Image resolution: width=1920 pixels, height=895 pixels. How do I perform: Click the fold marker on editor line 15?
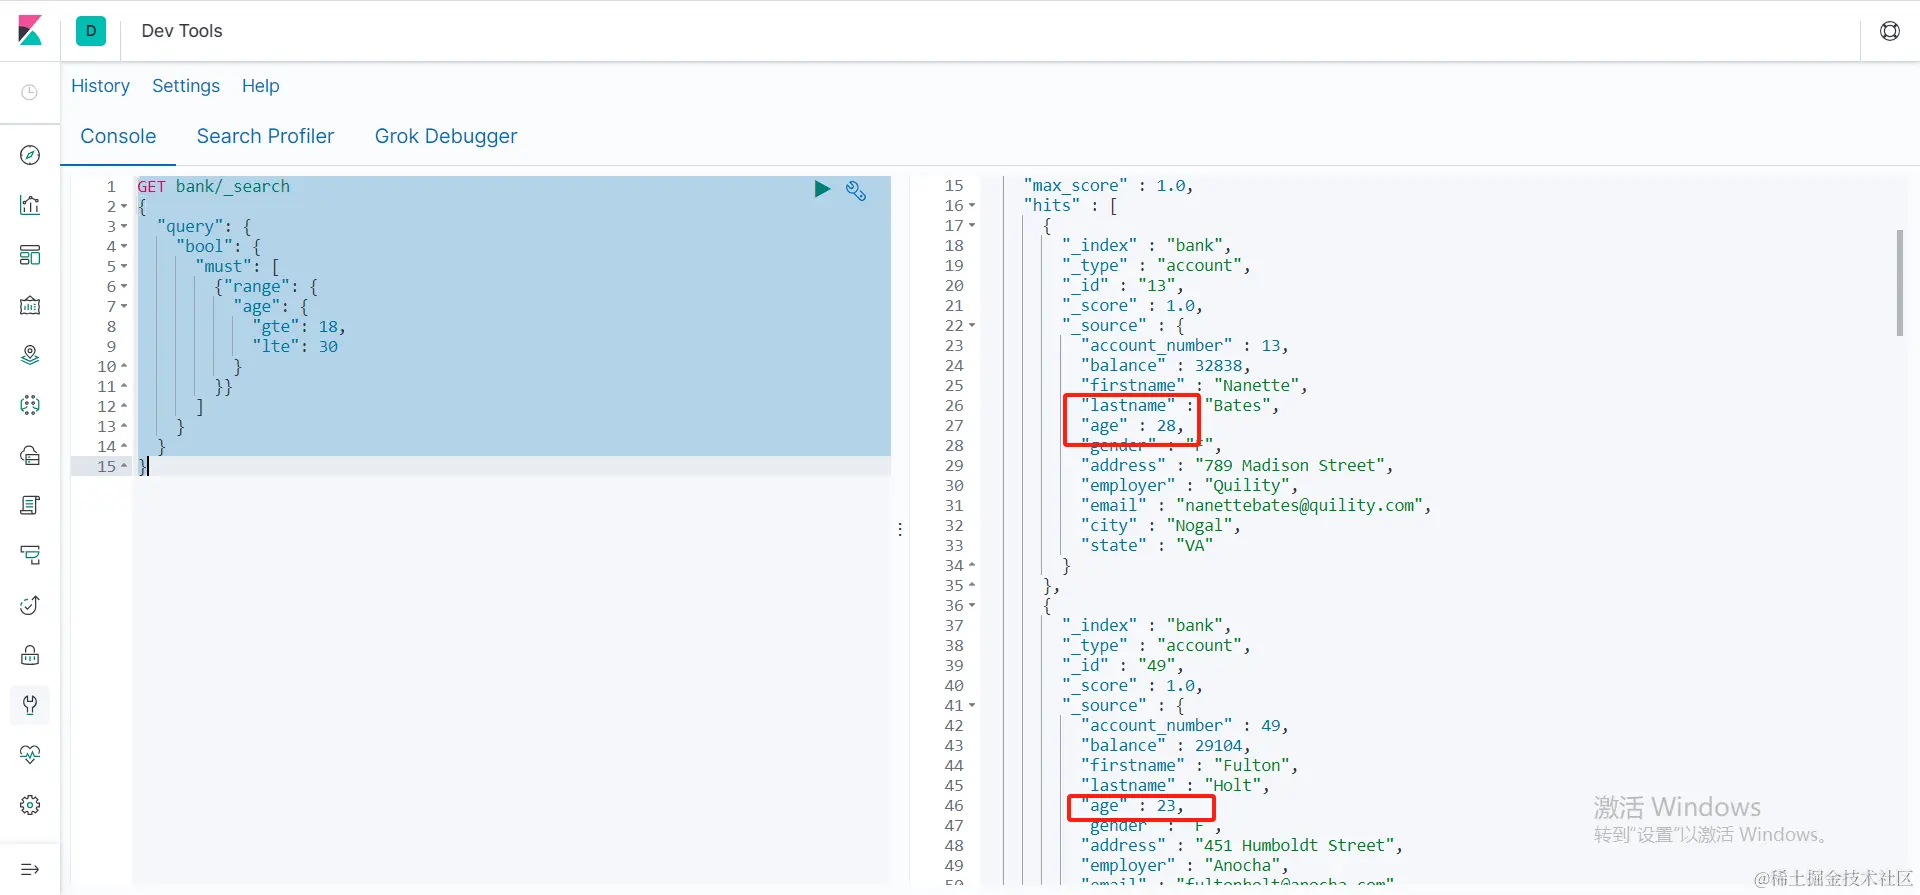pos(124,467)
